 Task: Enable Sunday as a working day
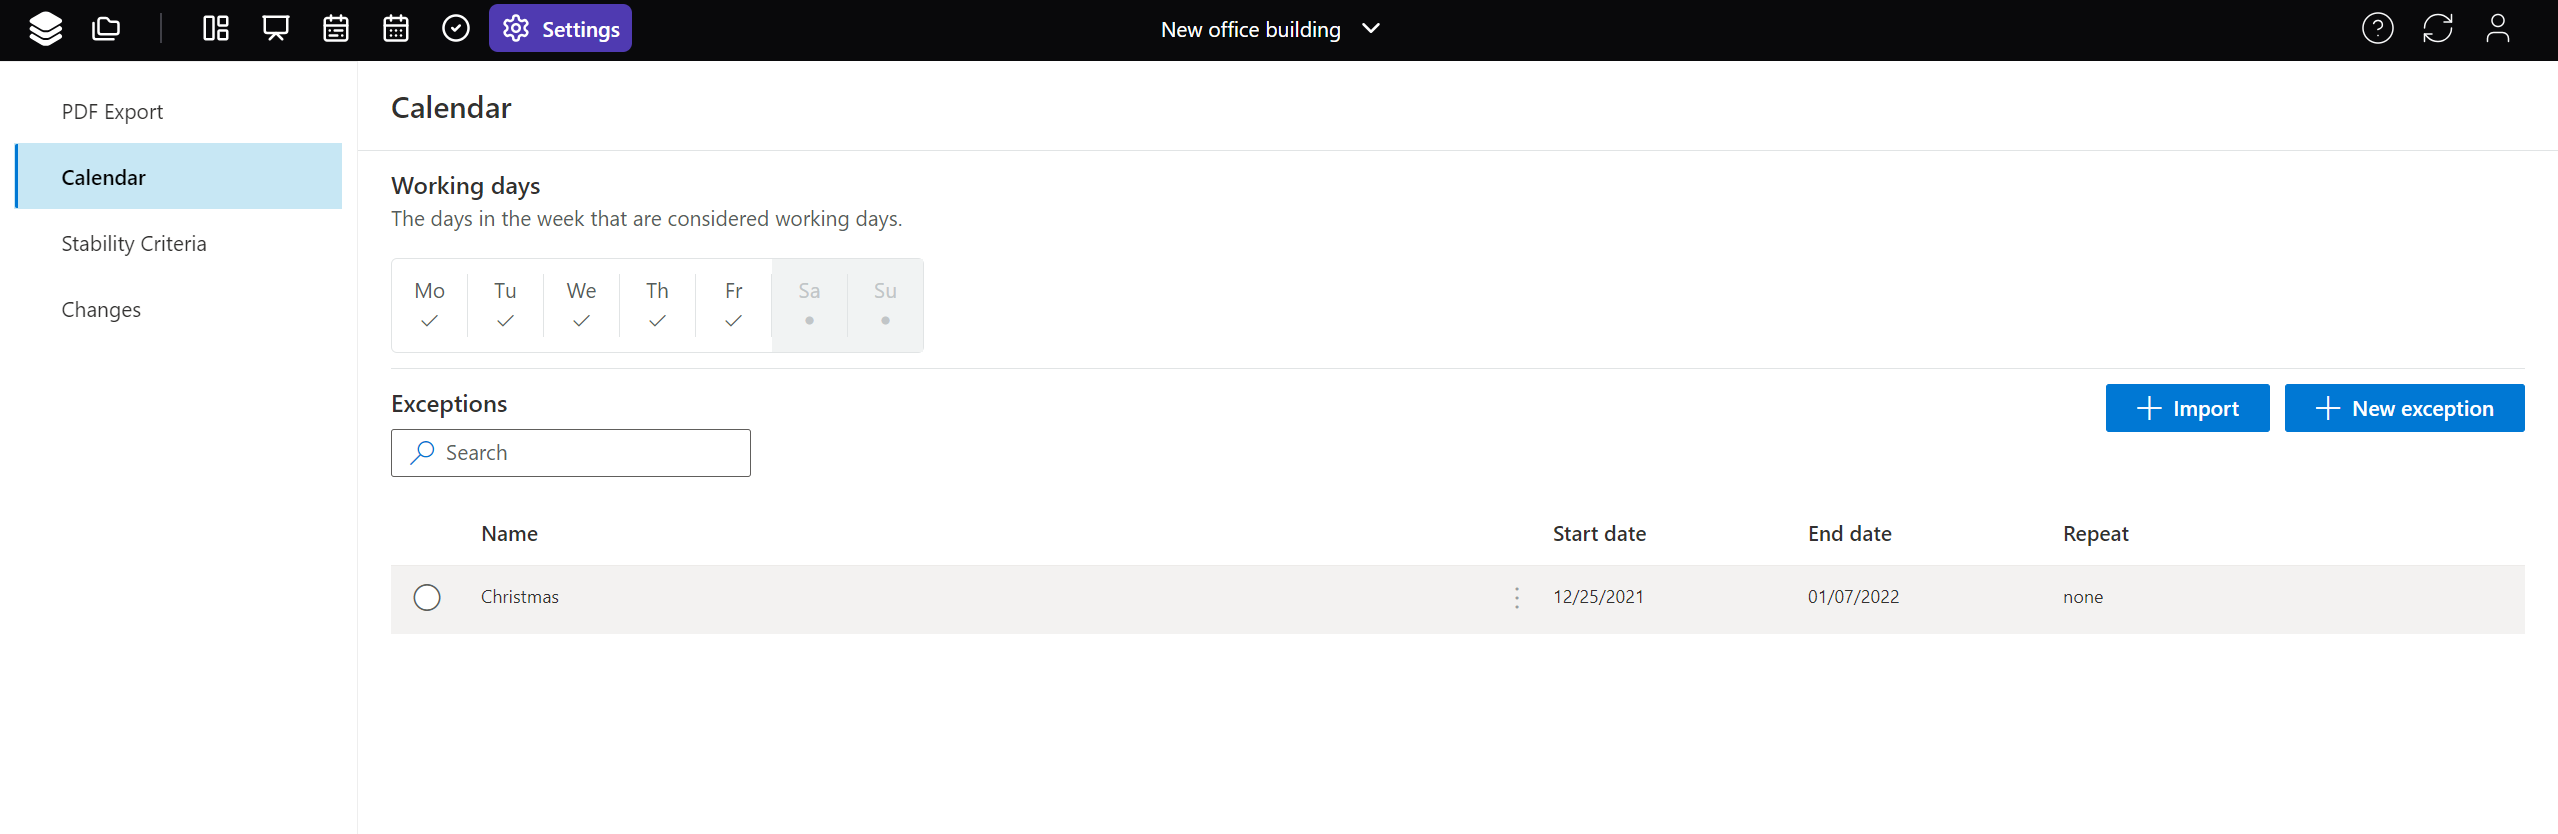tap(885, 305)
